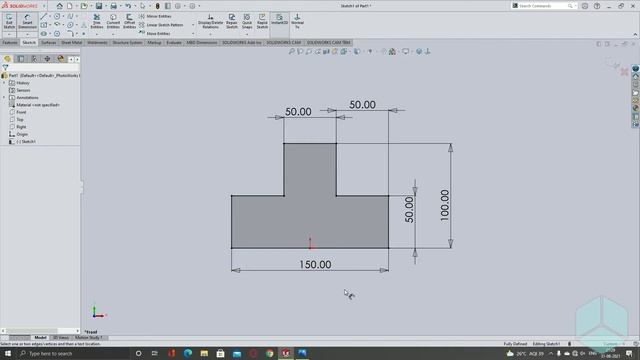Switch to the Surfaces tab
The image size is (640, 360).
point(49,42)
